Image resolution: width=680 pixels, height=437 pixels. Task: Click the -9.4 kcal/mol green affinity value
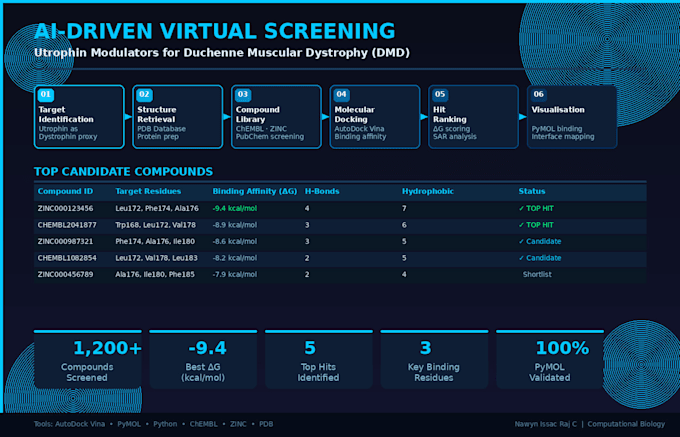coord(235,209)
